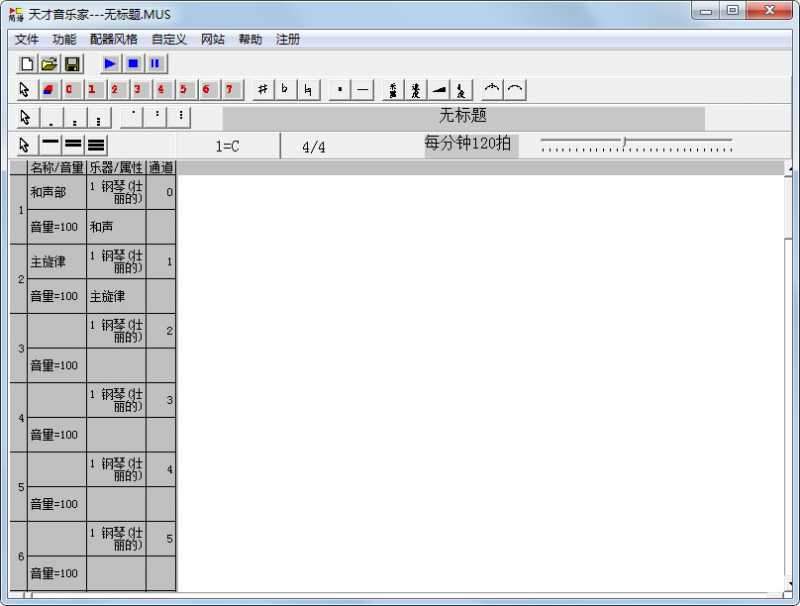Image resolution: width=800 pixels, height=606 pixels.
Task: Save the score with the floppy disk icon
Action: 72,64
